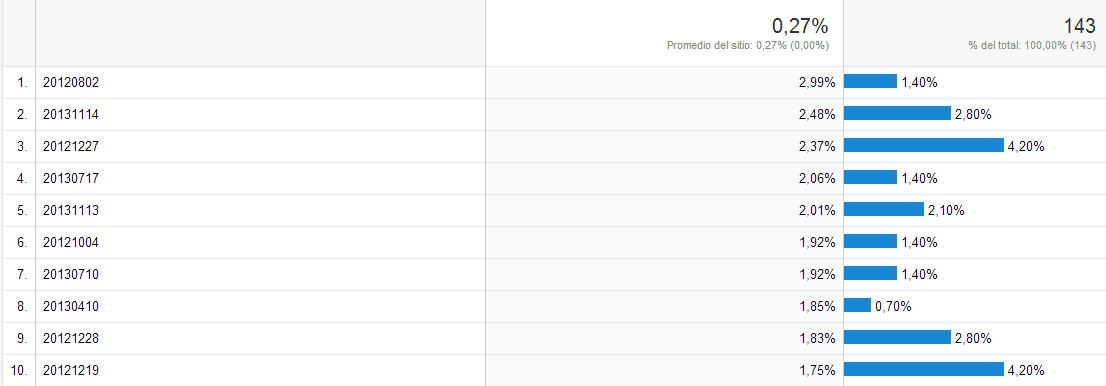The image size is (1106, 386).
Task: Open the 20120802 date row link
Action: pos(71,82)
